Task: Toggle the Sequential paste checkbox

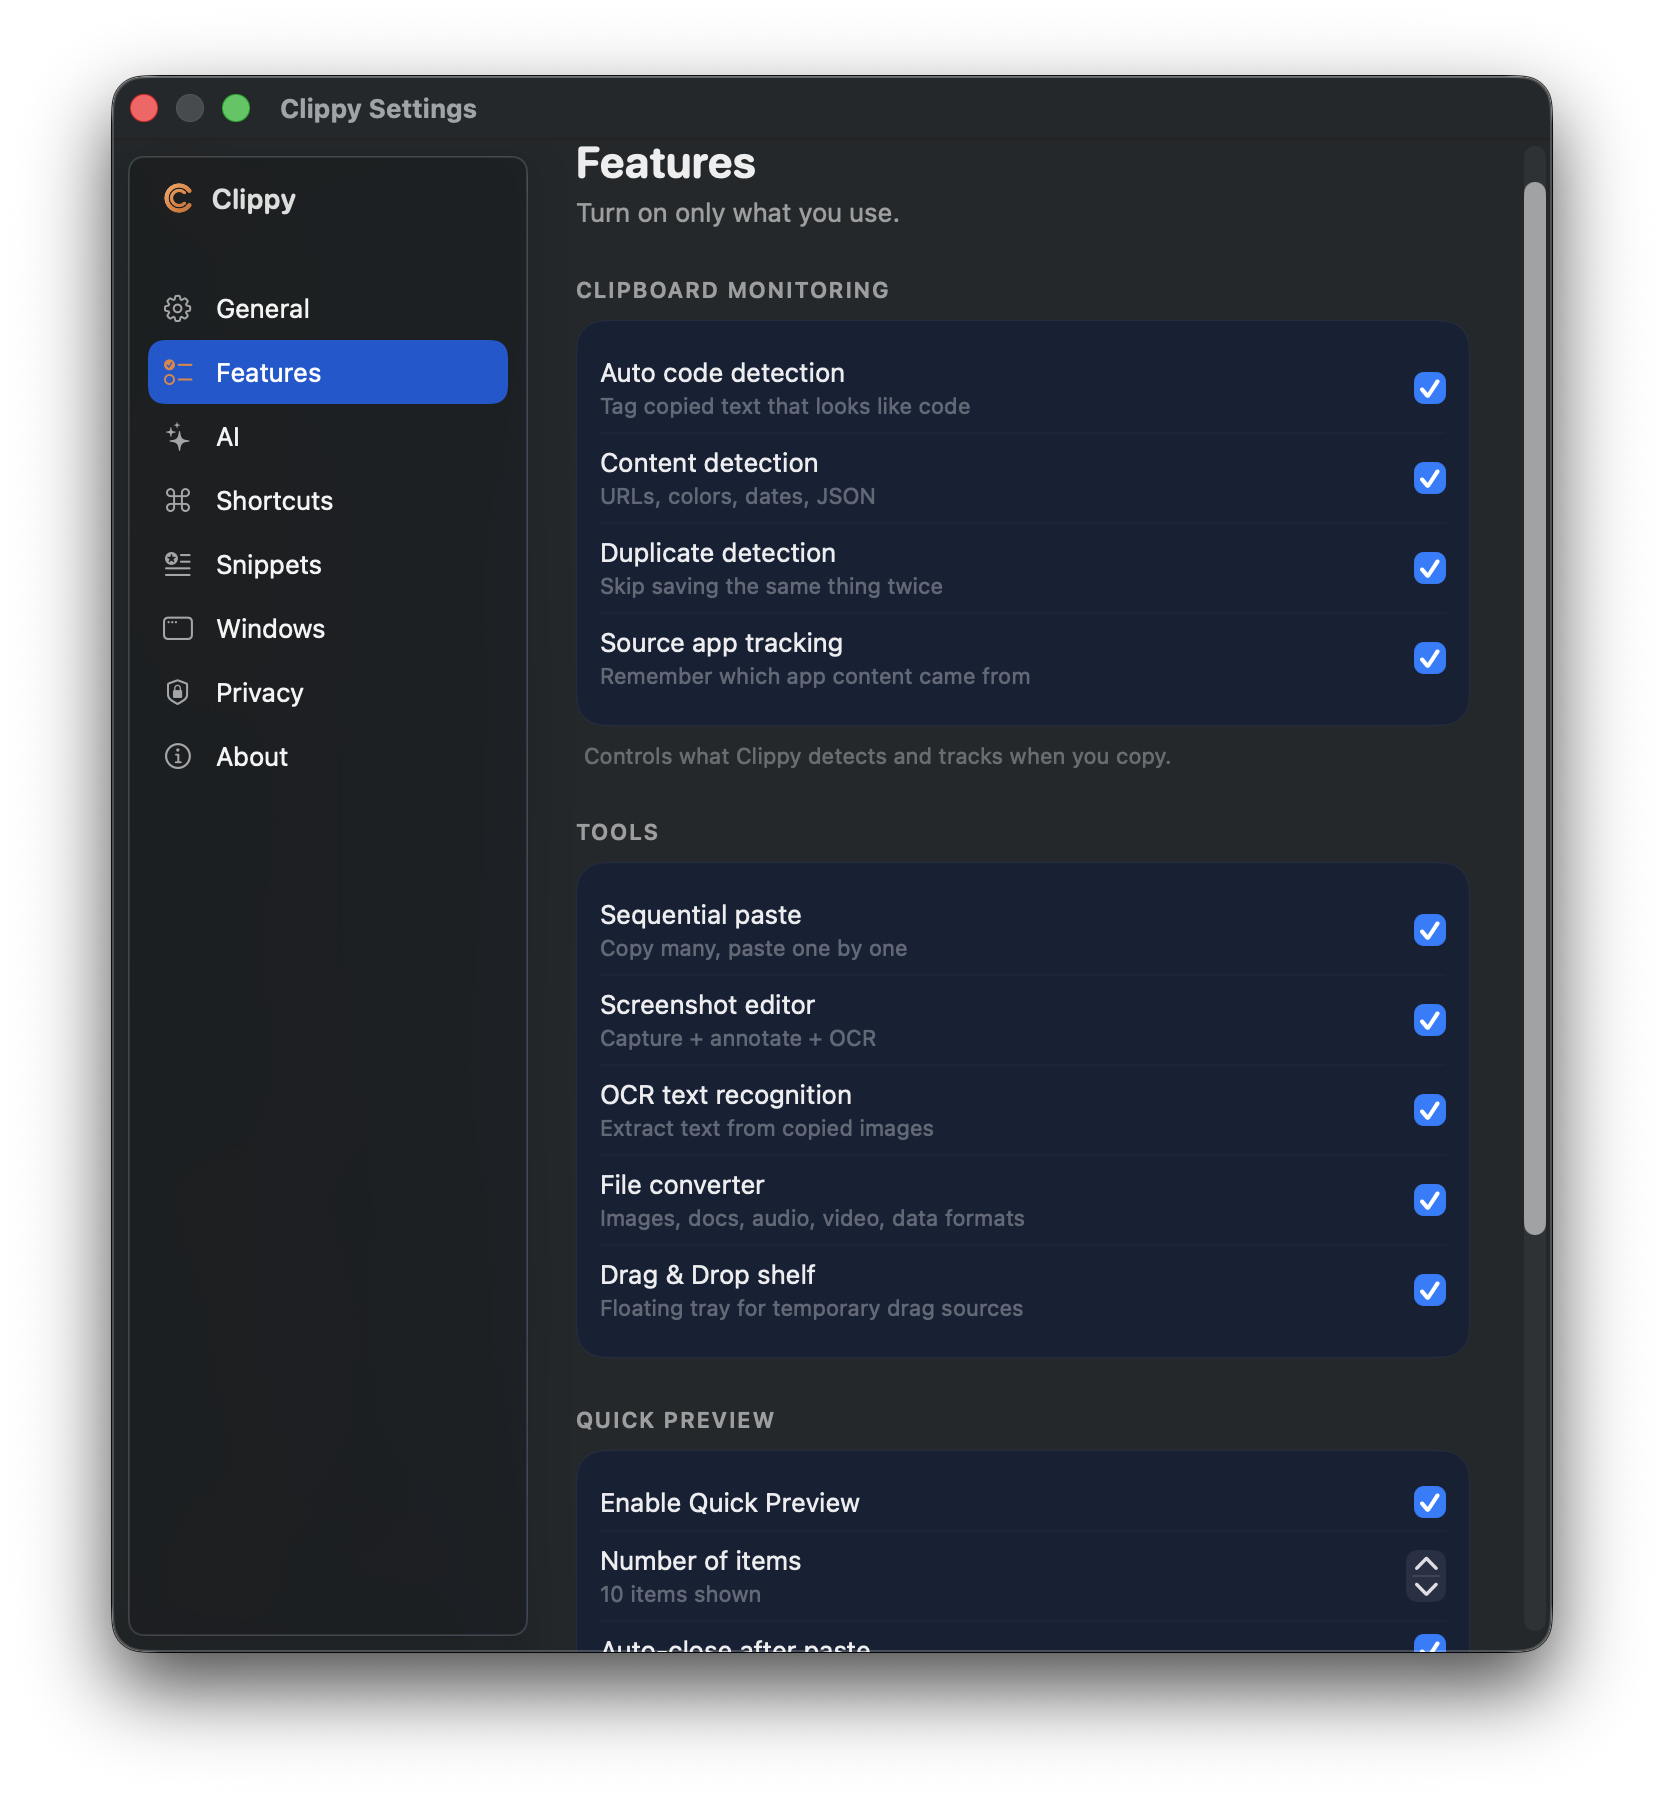Action: 1430,930
